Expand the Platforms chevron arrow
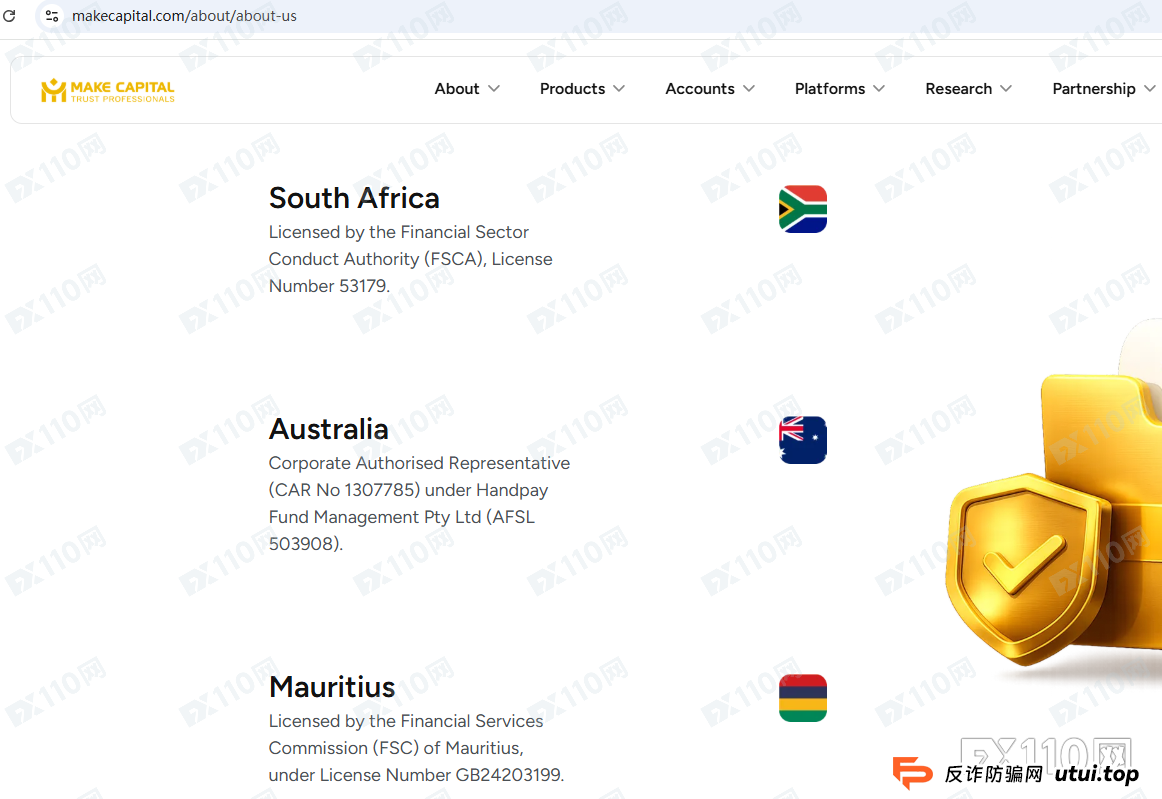The width and height of the screenshot is (1162, 799). click(x=879, y=89)
